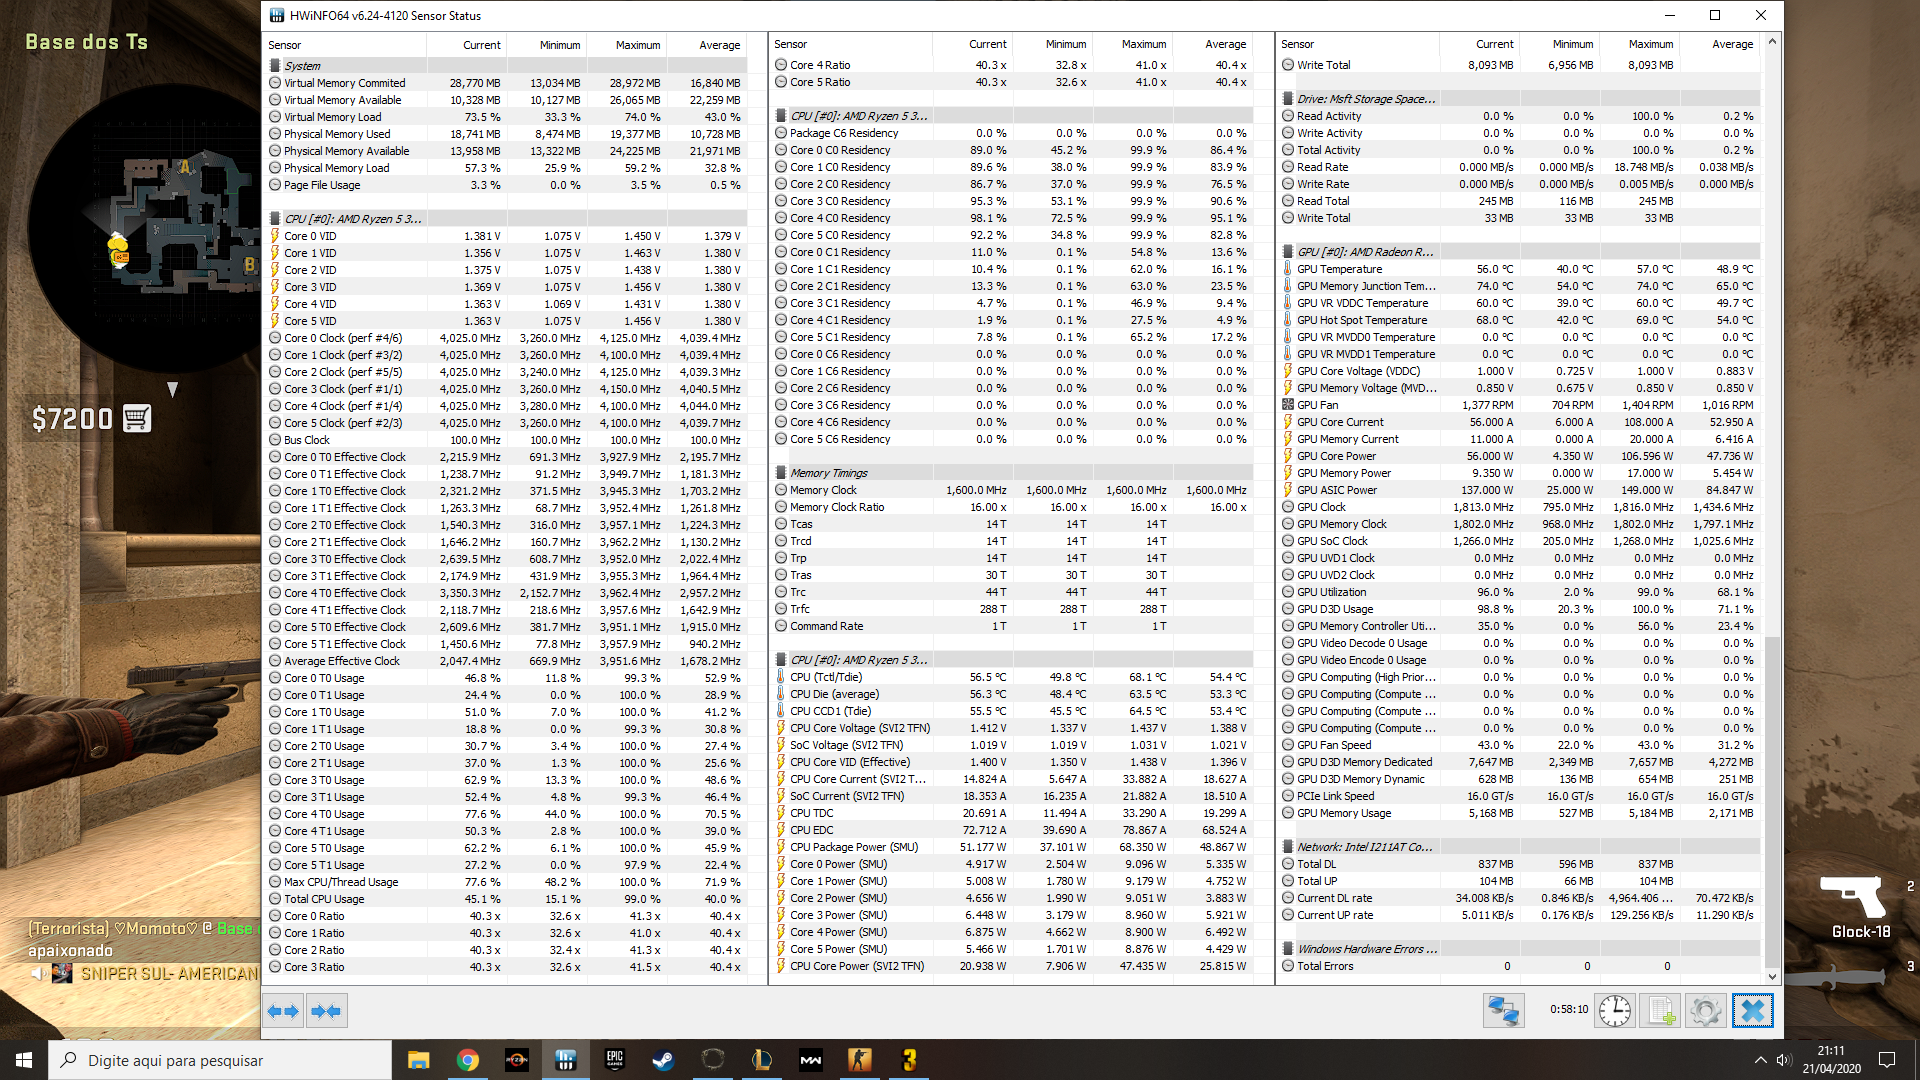Select Max CPU/Thread Usage row
The image size is (1920, 1080).
[x=505, y=882]
